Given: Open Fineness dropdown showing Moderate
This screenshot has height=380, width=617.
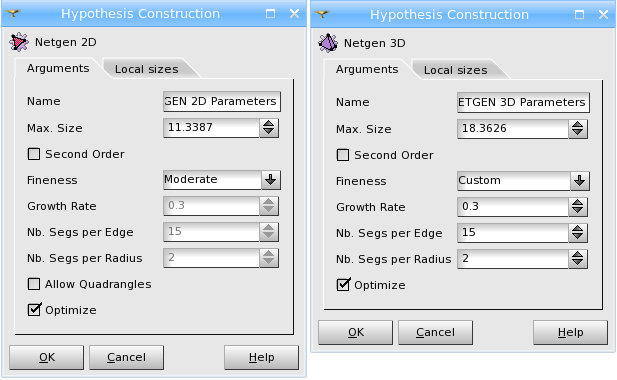Looking at the screenshot, I should pyautogui.click(x=222, y=180).
